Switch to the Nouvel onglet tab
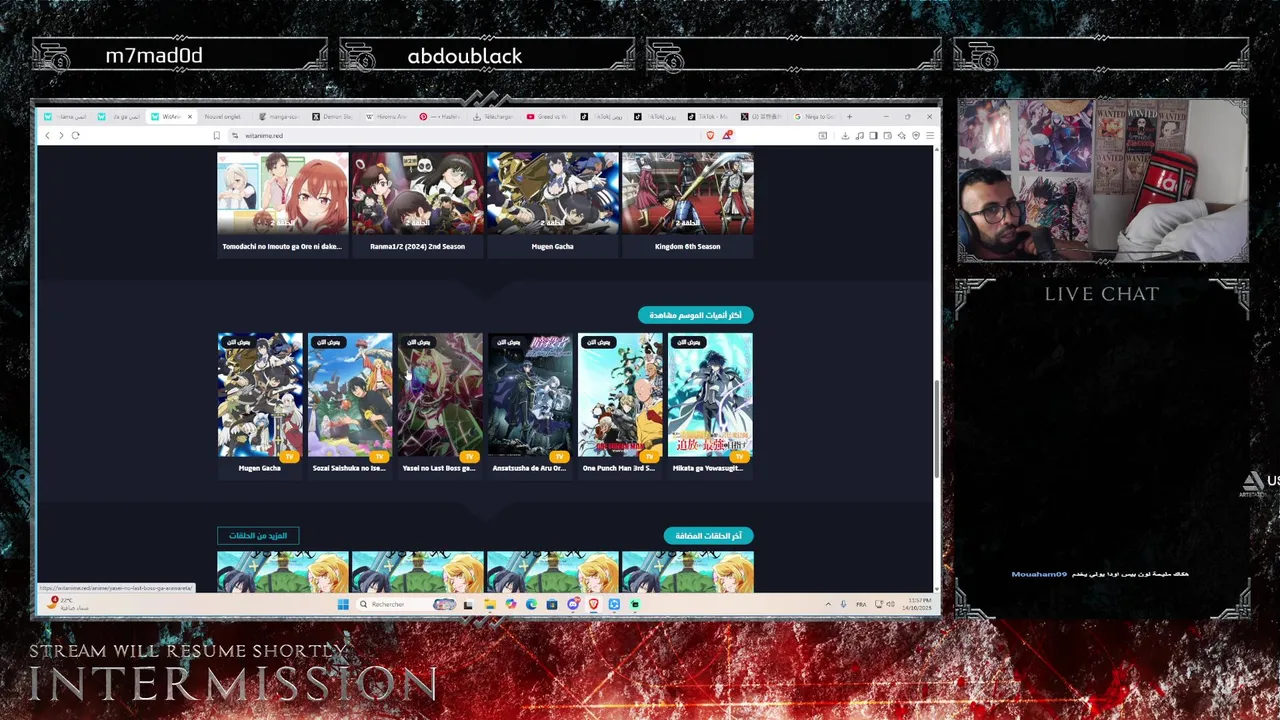 222,117
